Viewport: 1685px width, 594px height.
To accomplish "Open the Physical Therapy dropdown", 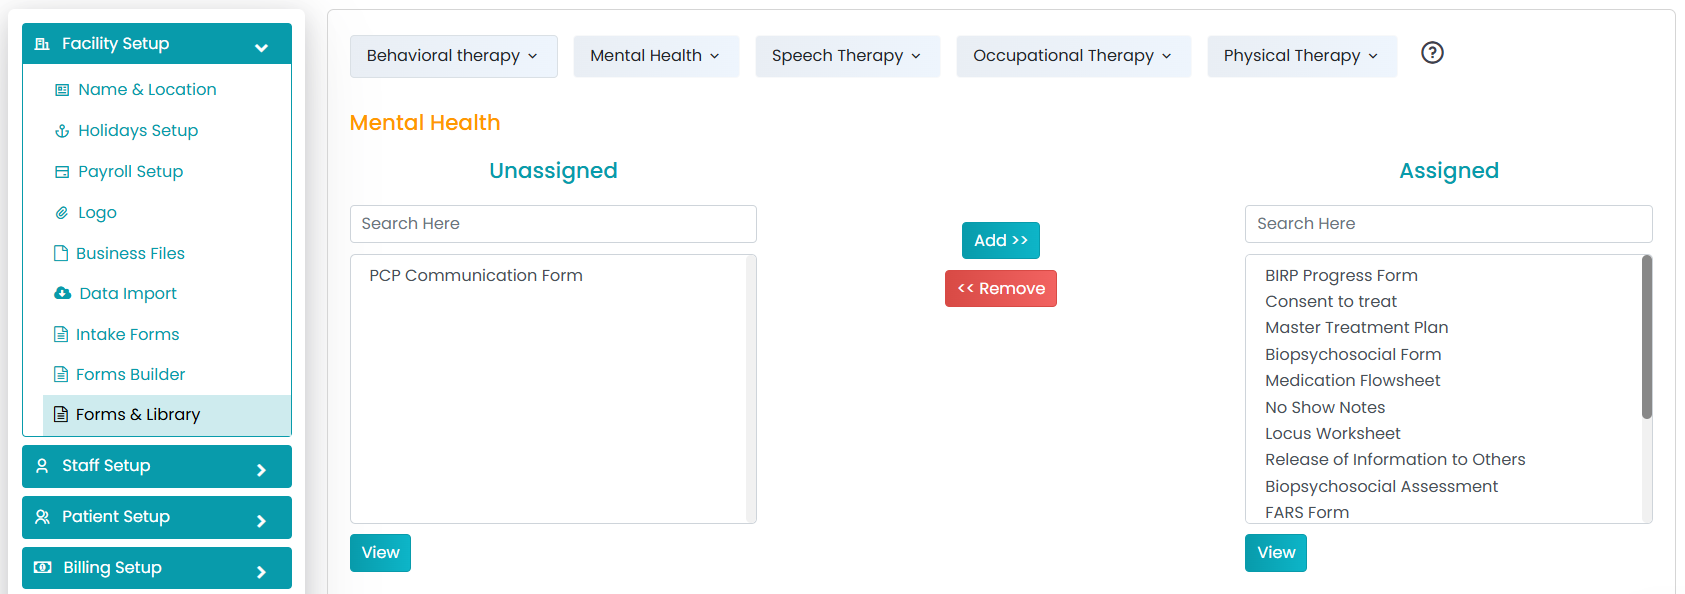I will (x=1301, y=56).
